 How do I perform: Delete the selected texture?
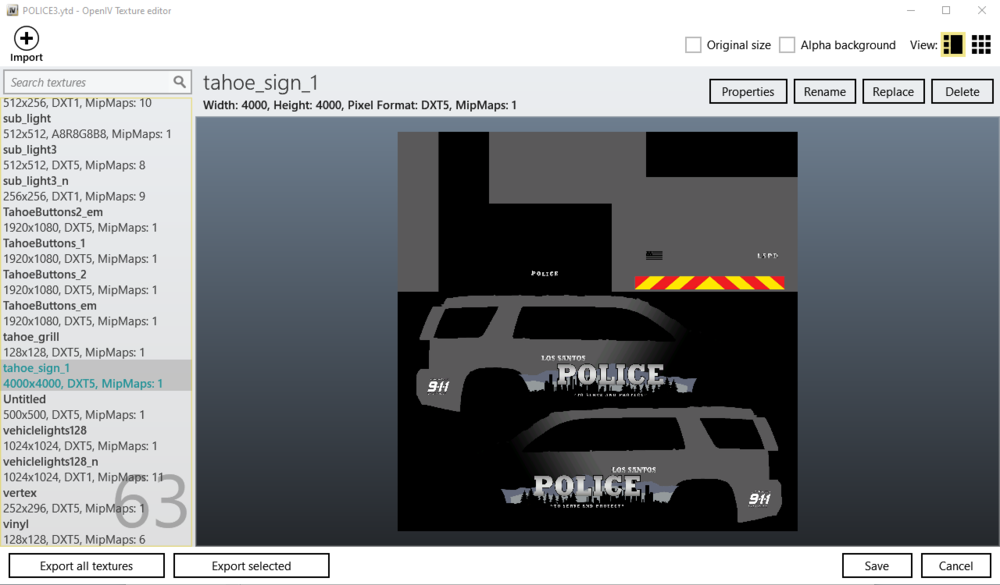962,91
